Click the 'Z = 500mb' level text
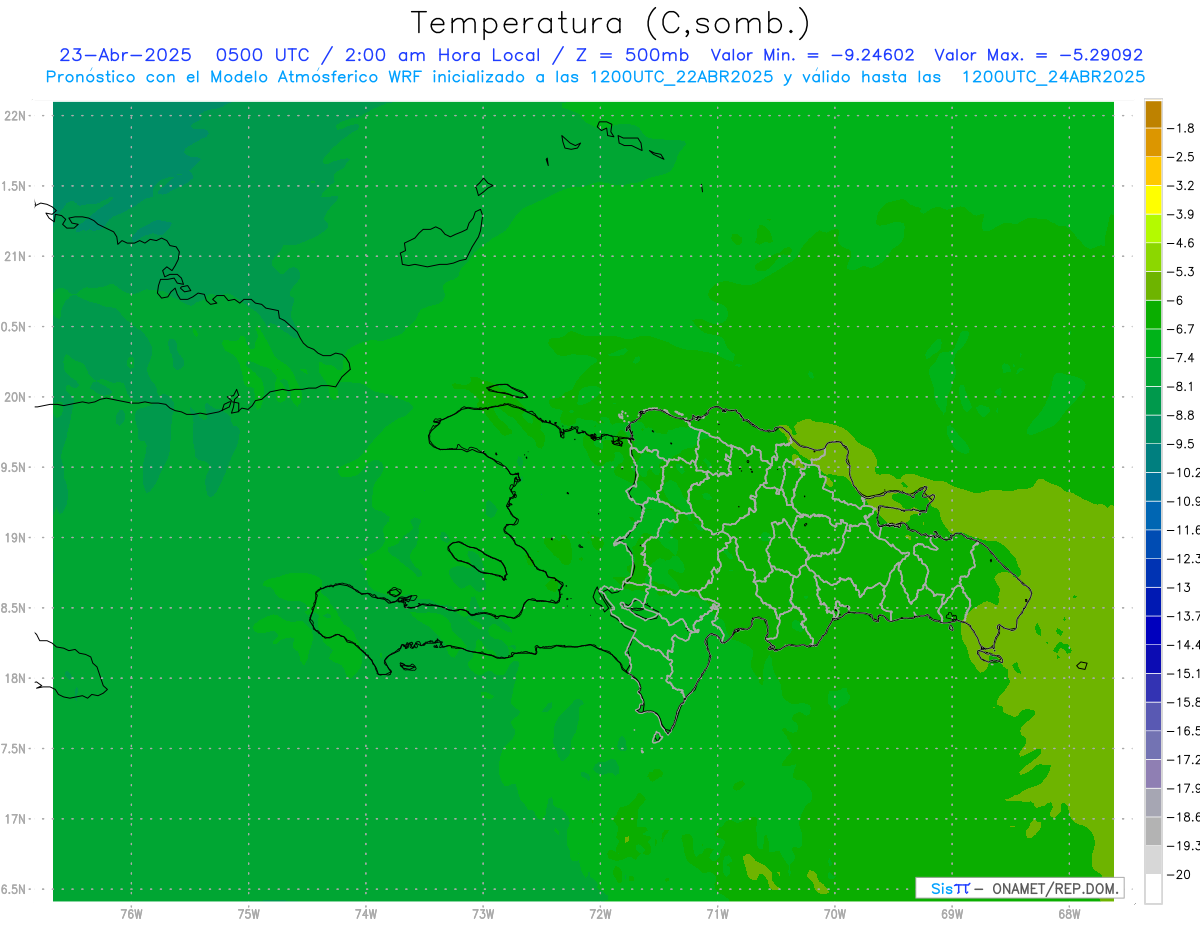This screenshot has width=1200, height=927. [635, 55]
